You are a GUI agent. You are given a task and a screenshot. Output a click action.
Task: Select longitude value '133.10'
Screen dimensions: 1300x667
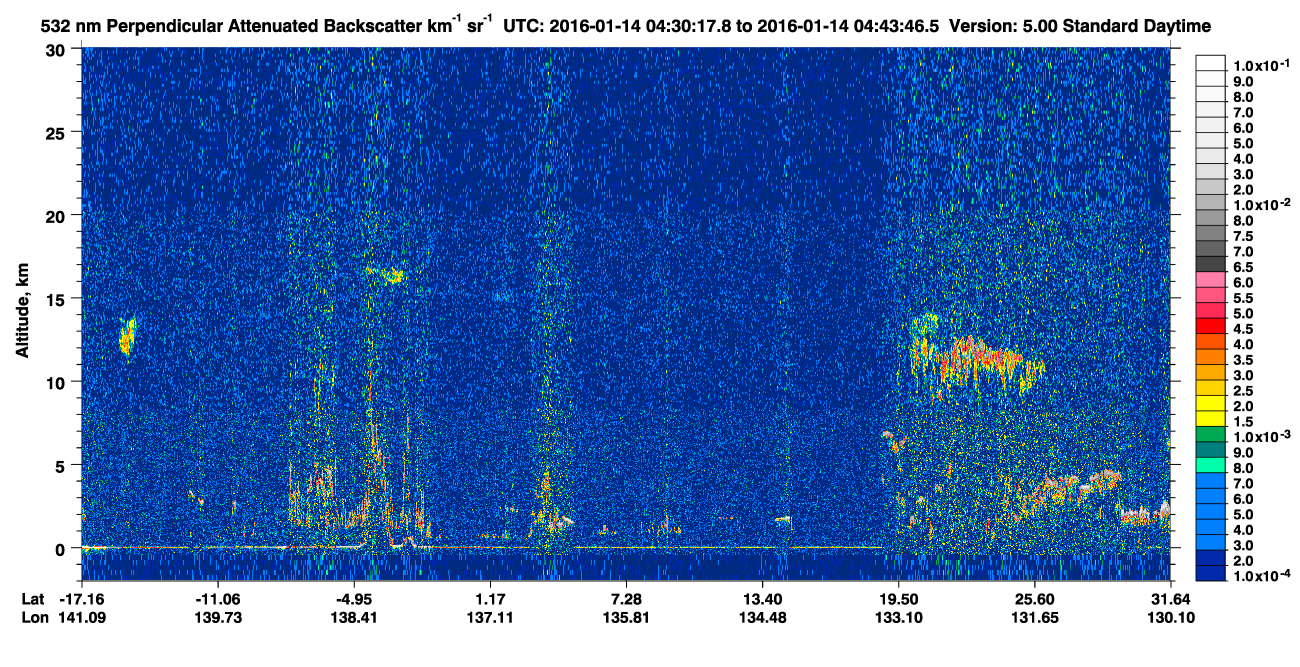tap(898, 617)
